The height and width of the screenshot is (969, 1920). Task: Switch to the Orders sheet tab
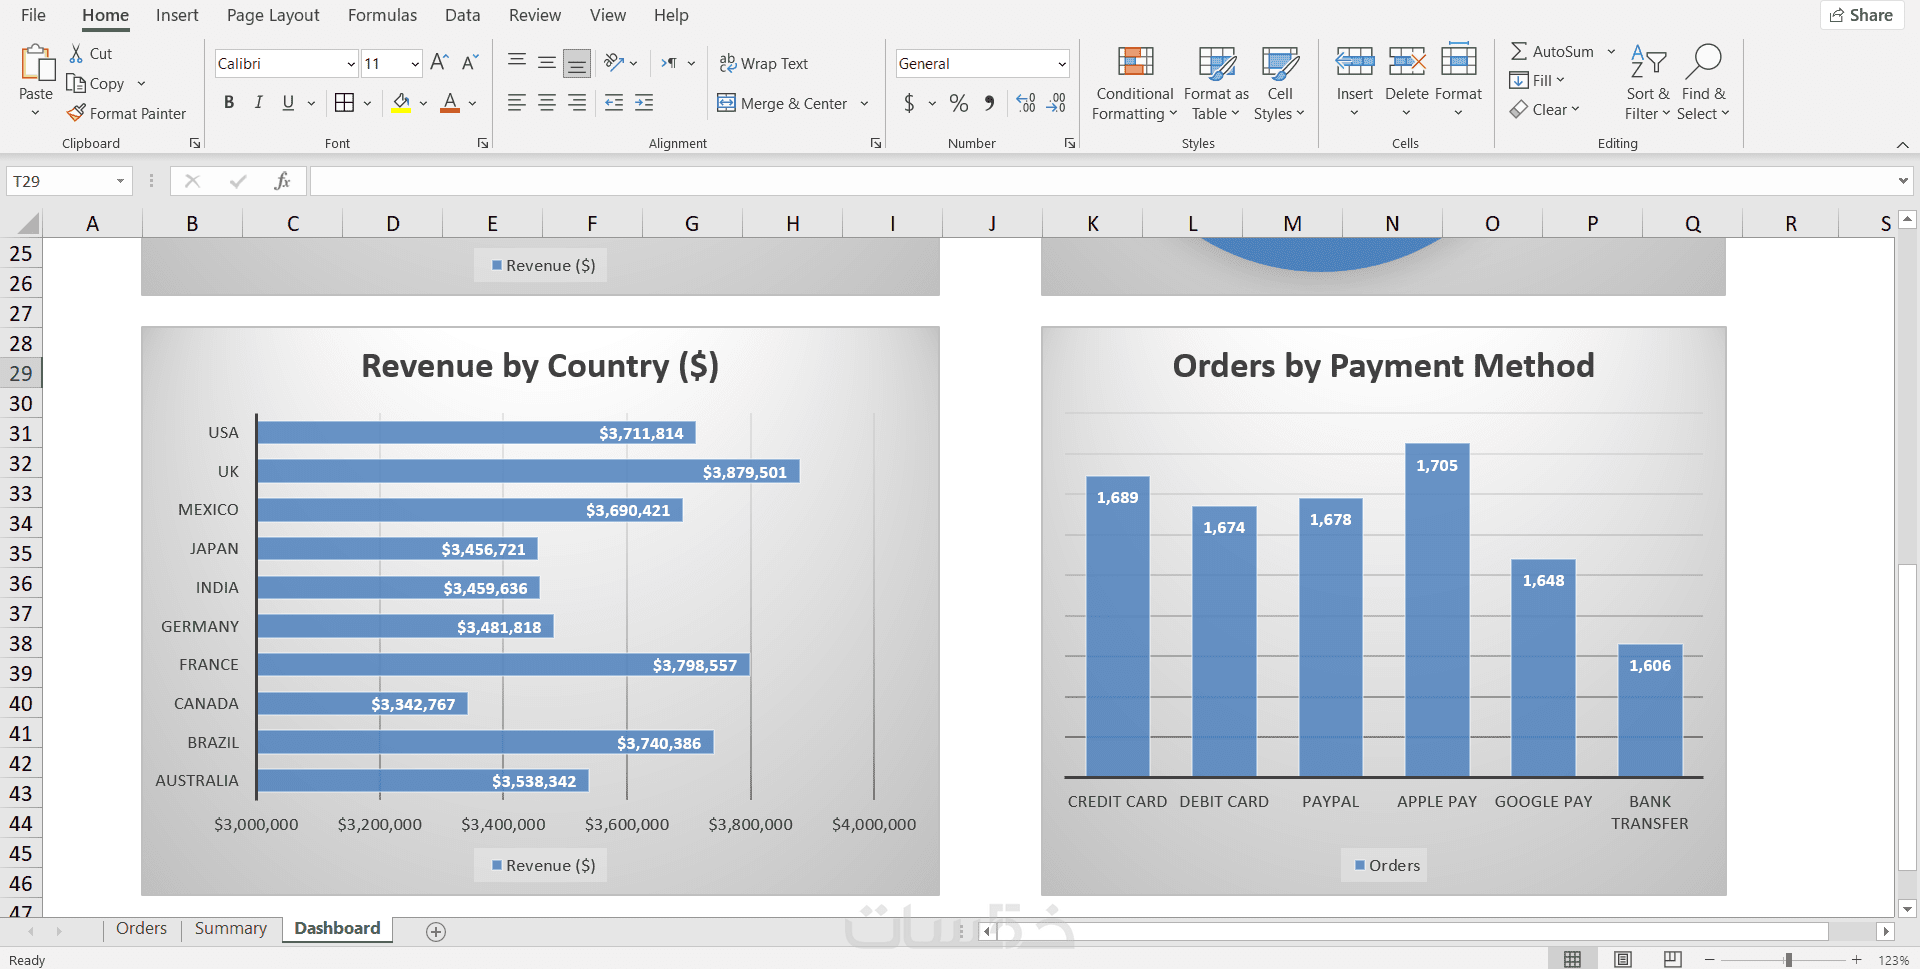pyautogui.click(x=142, y=929)
